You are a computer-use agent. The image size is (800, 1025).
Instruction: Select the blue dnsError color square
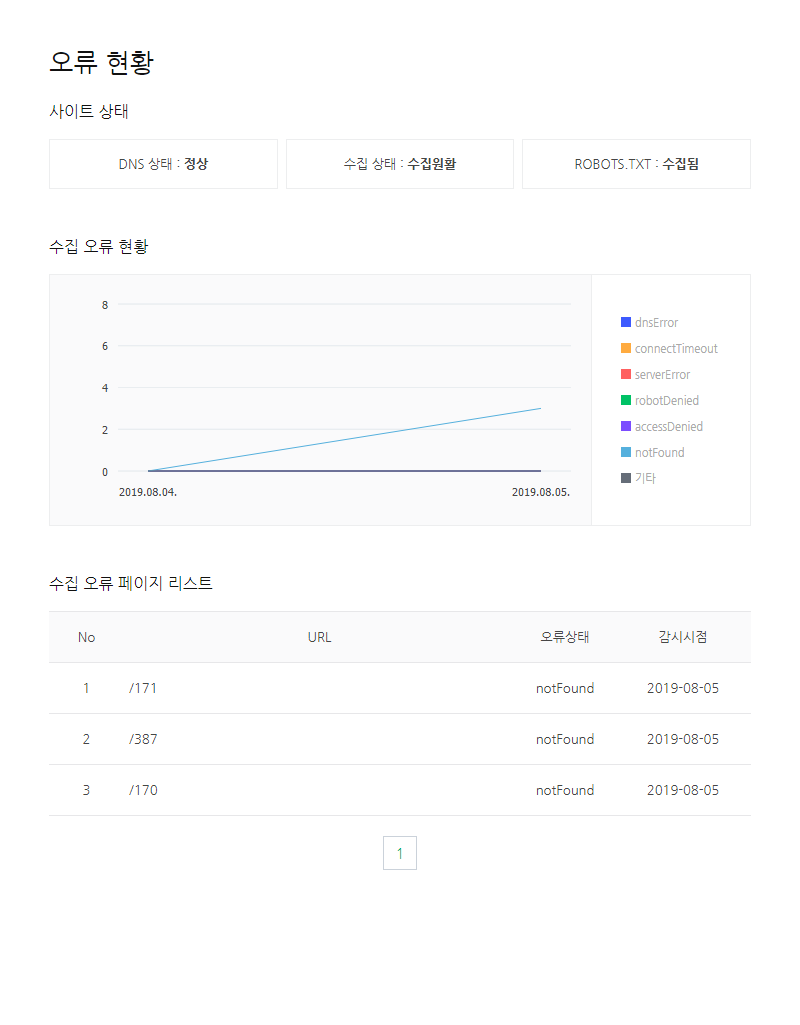pos(626,322)
